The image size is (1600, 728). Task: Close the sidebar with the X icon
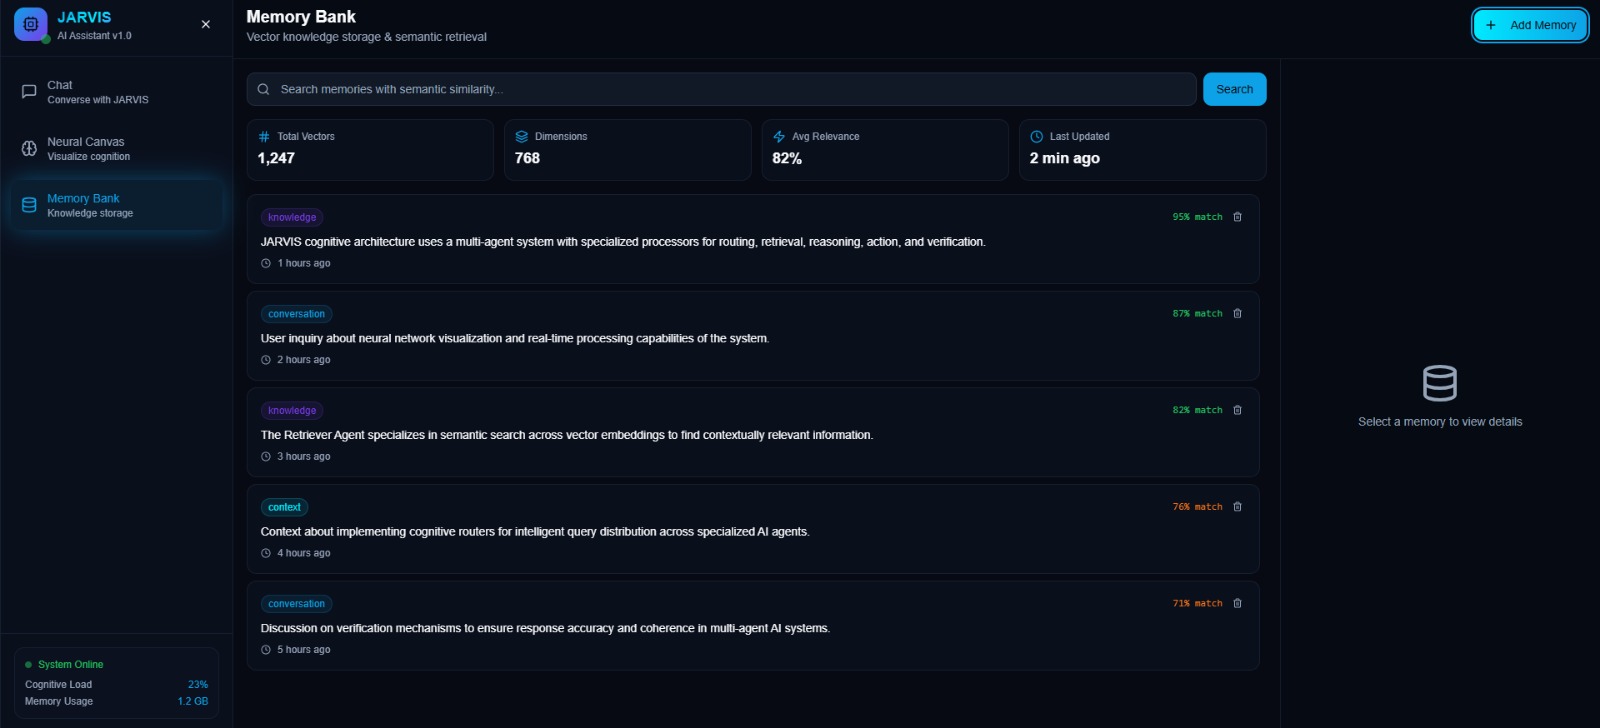point(206,24)
